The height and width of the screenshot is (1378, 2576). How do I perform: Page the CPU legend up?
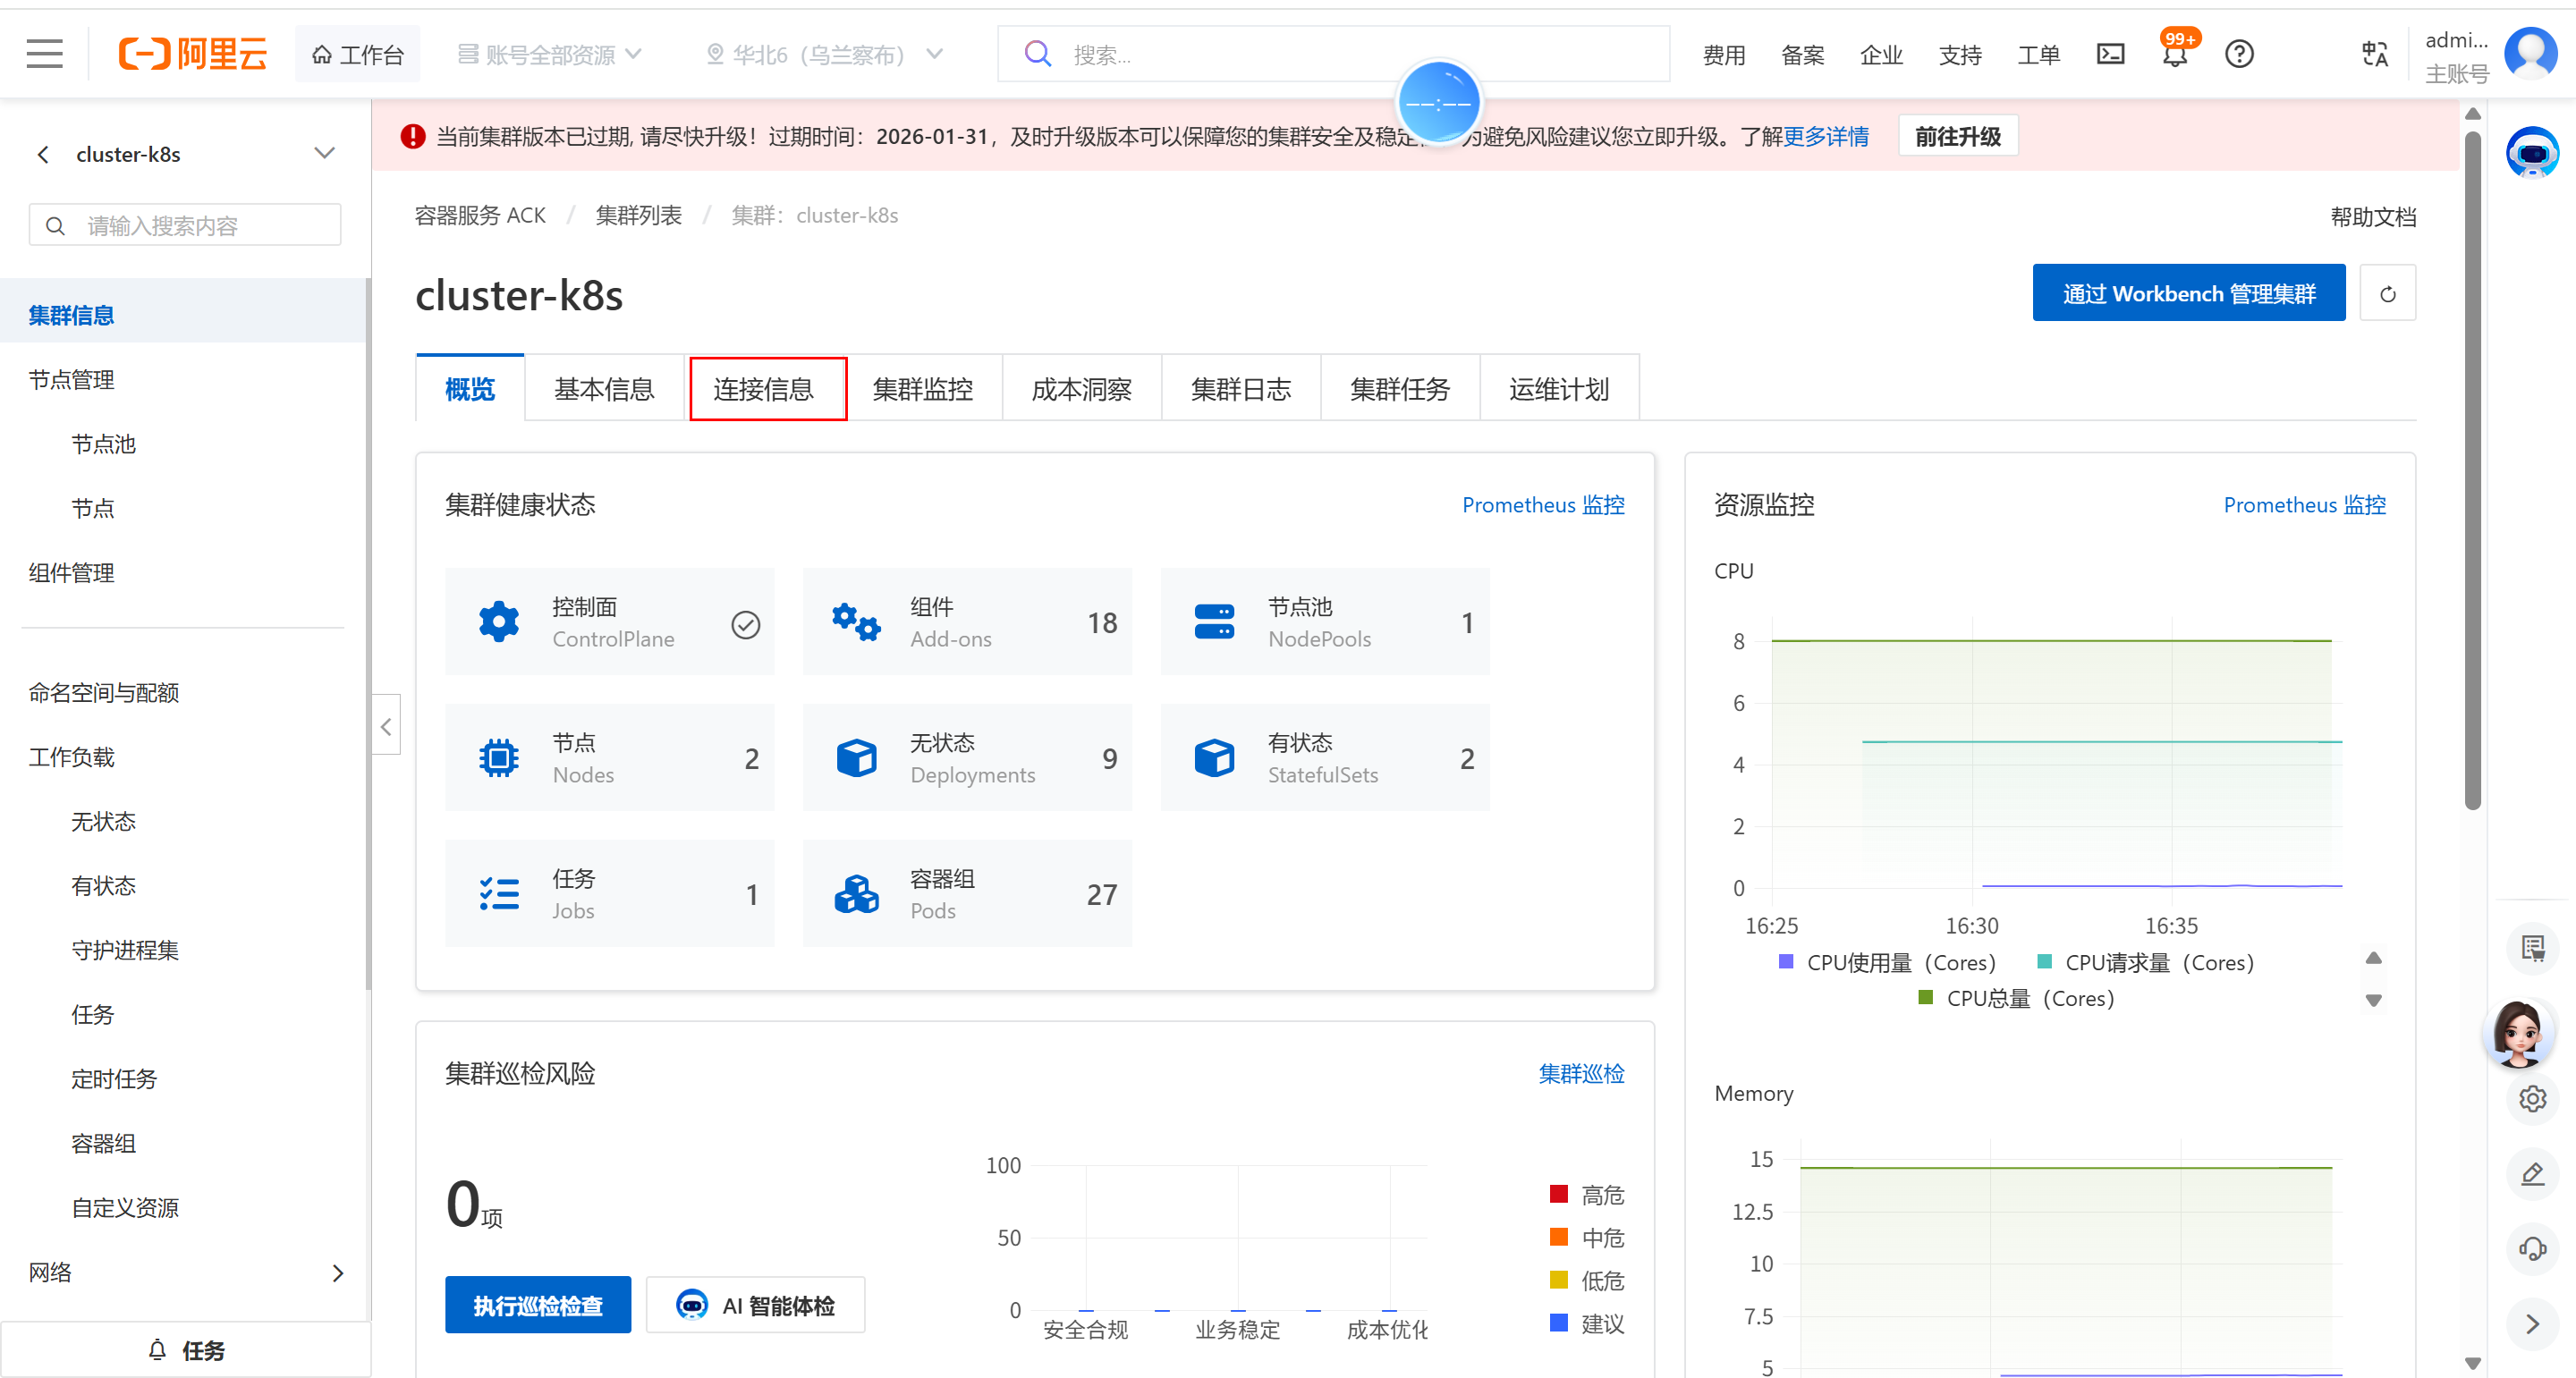tap(2373, 958)
